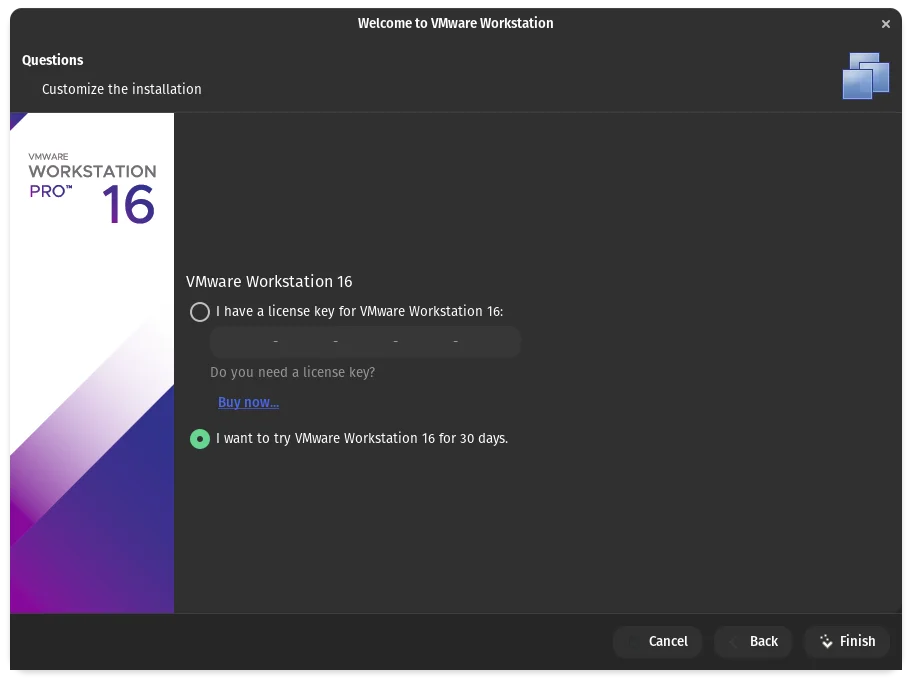Click the icon inside the Cancel button
This screenshot has width=912, height=681.
pyautogui.click(x=633, y=642)
